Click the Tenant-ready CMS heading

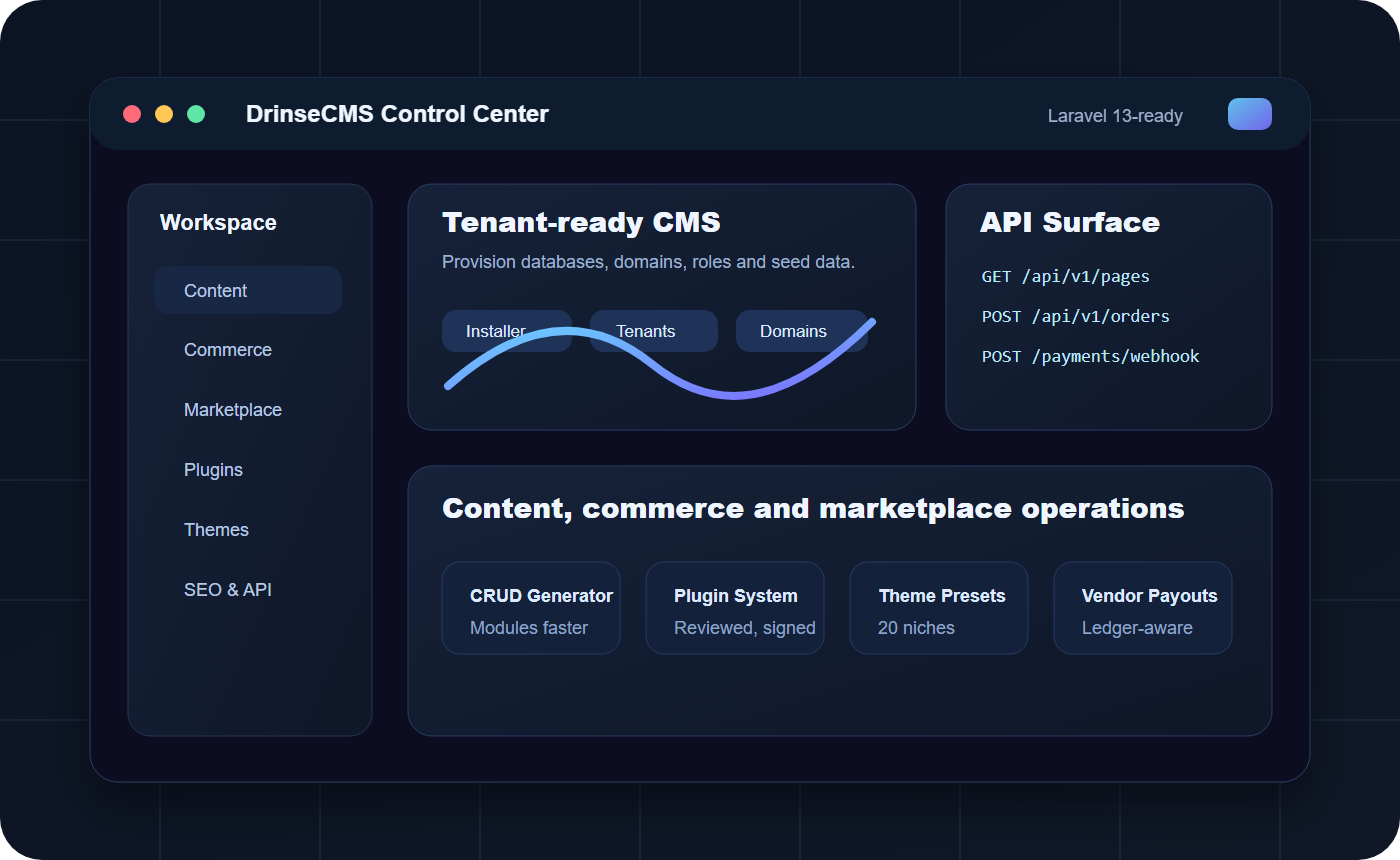pos(581,222)
